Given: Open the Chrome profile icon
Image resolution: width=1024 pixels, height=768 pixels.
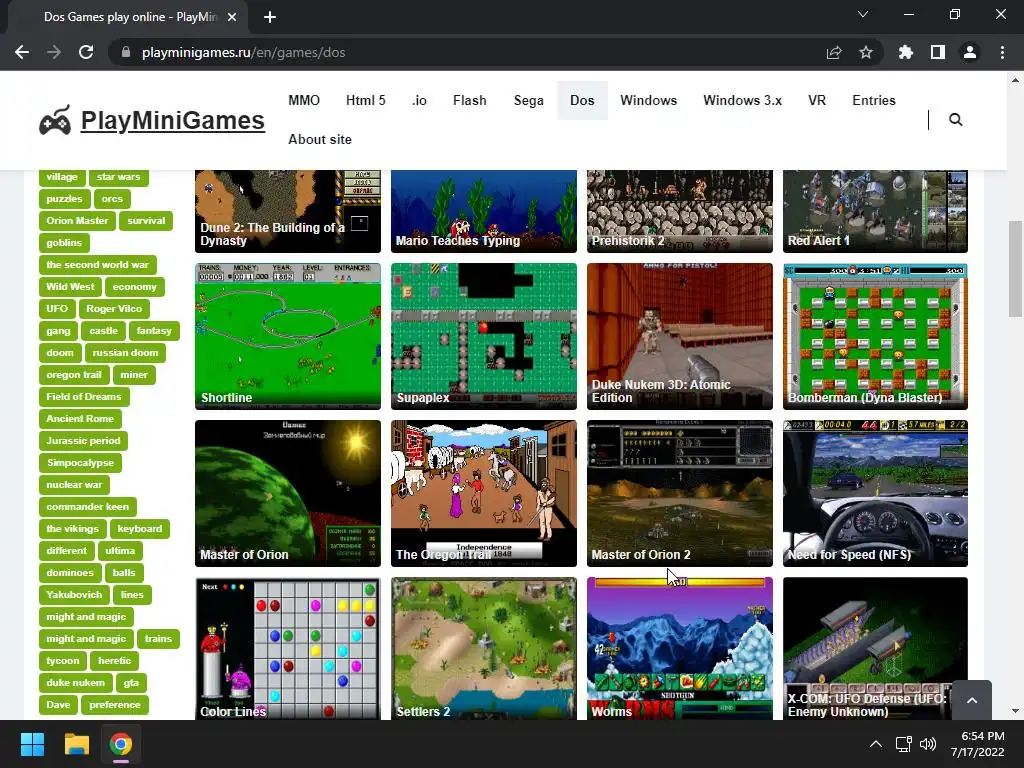Looking at the screenshot, I should 970,52.
